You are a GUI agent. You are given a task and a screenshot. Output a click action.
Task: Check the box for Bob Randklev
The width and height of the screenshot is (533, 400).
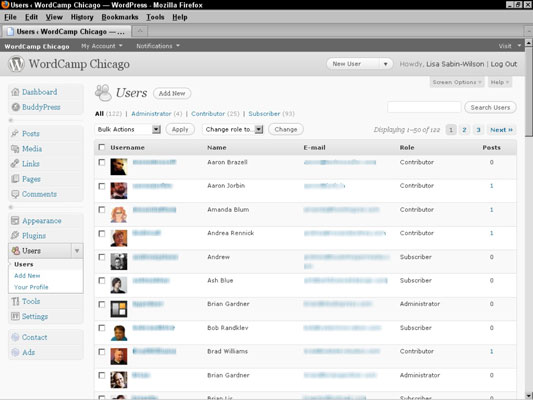(x=101, y=328)
